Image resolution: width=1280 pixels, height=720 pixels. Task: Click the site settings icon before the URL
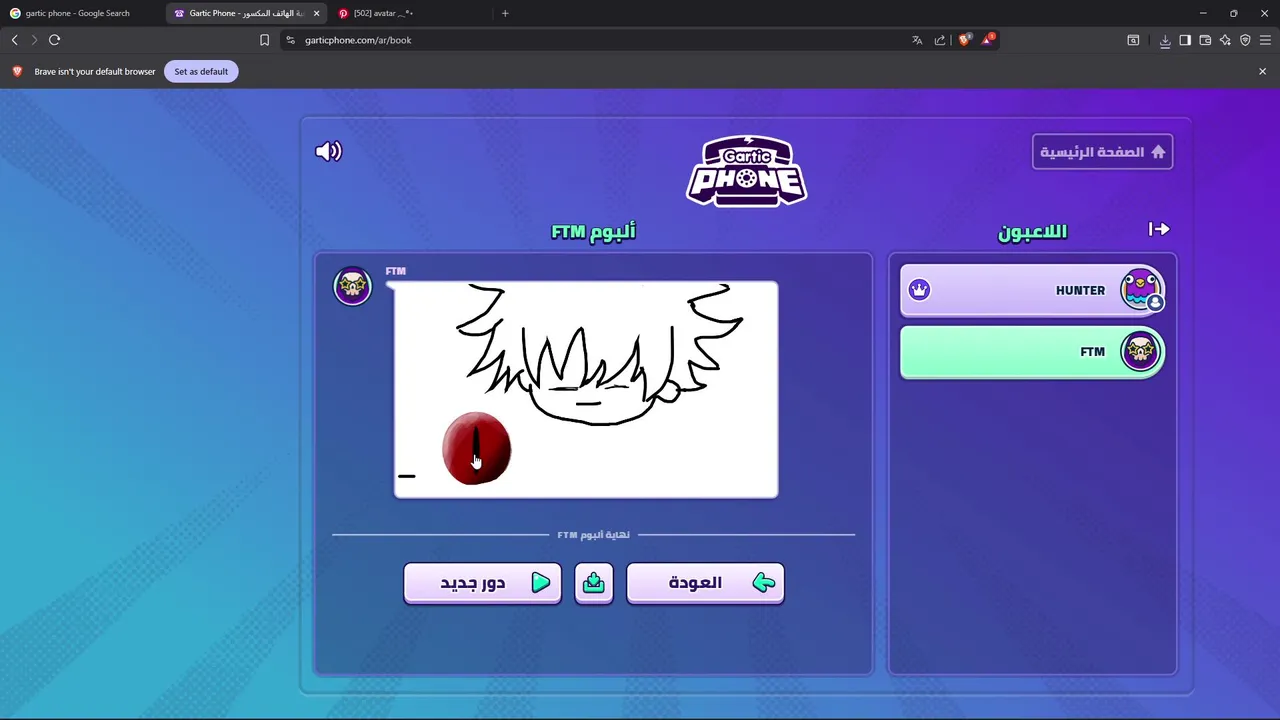click(290, 40)
